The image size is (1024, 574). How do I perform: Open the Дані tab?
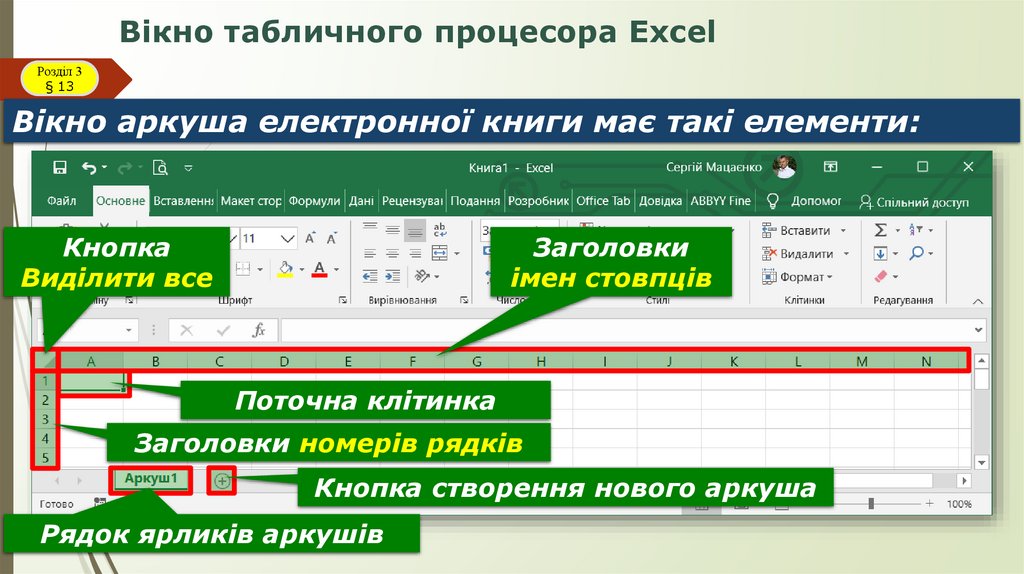361,201
